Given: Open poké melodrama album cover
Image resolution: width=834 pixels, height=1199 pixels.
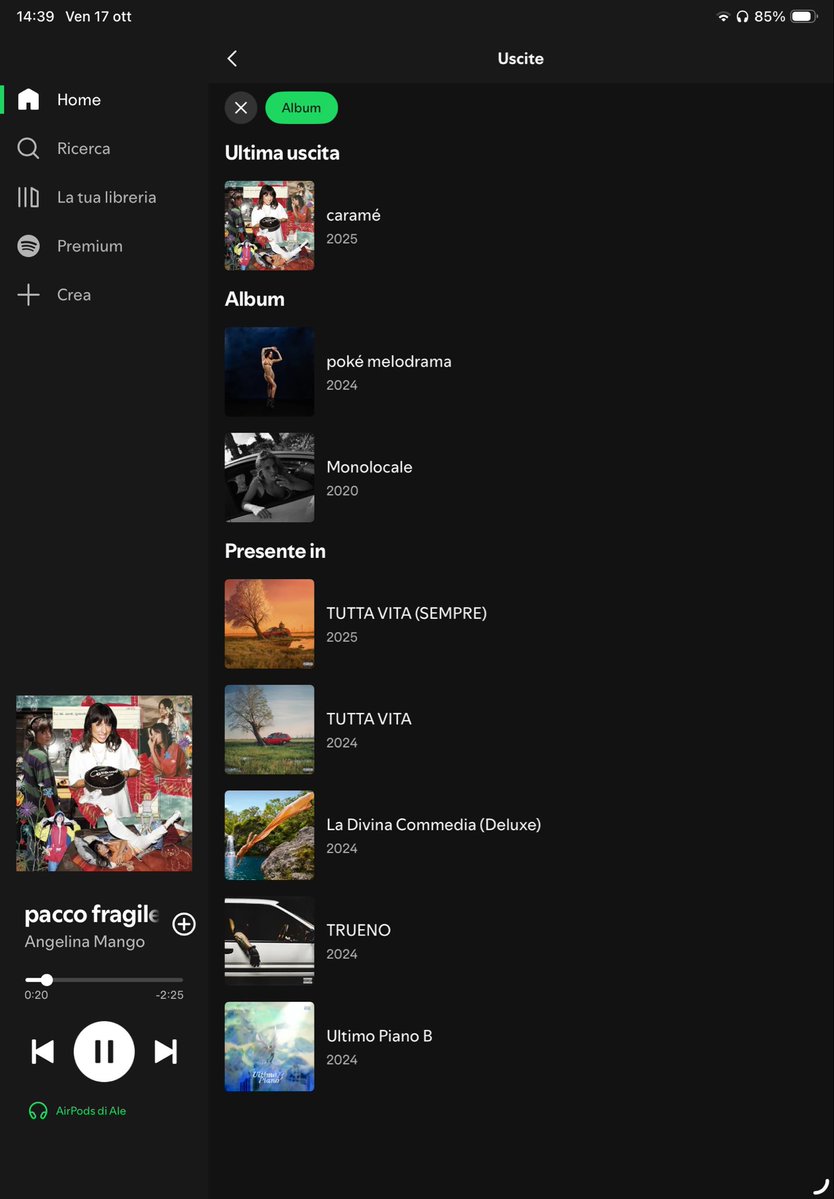Looking at the screenshot, I should 269,372.
